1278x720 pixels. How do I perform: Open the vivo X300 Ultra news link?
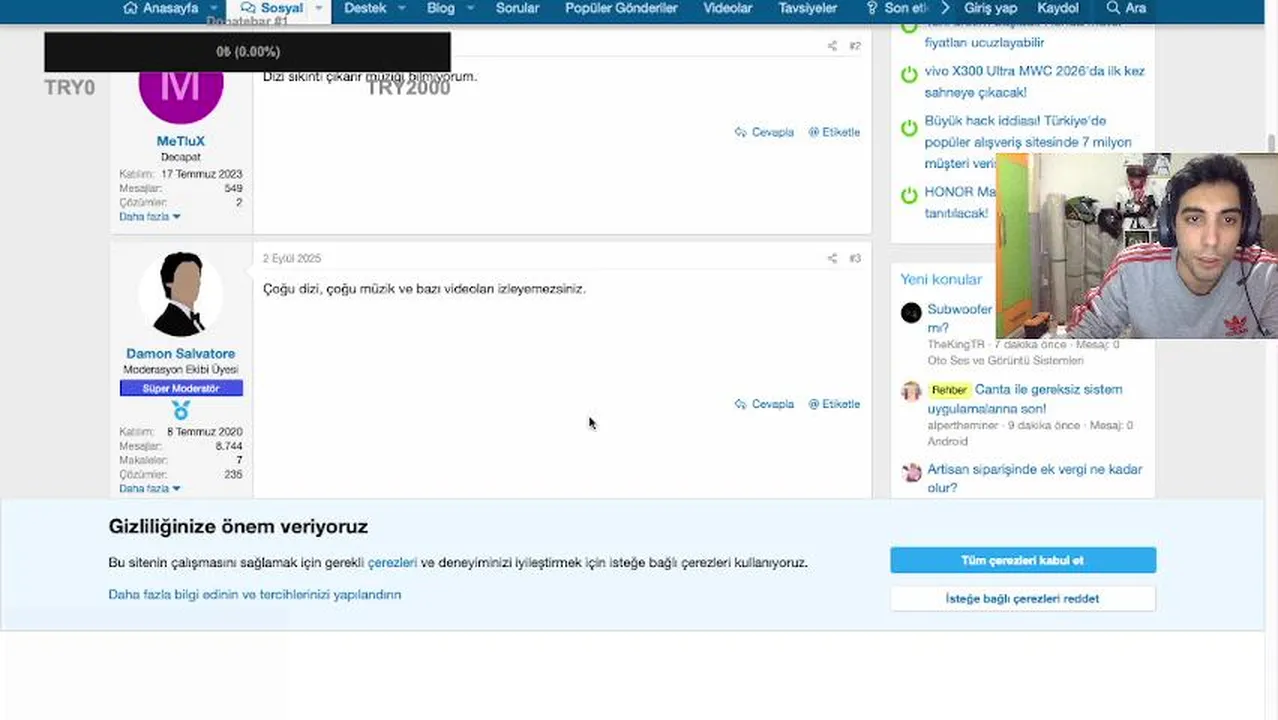click(x=1034, y=82)
